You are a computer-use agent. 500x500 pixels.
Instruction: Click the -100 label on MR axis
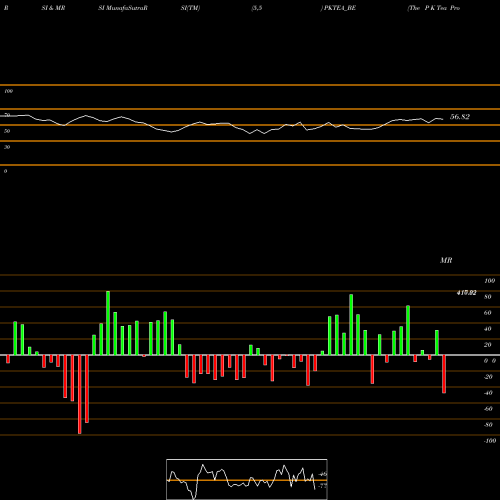490,441
